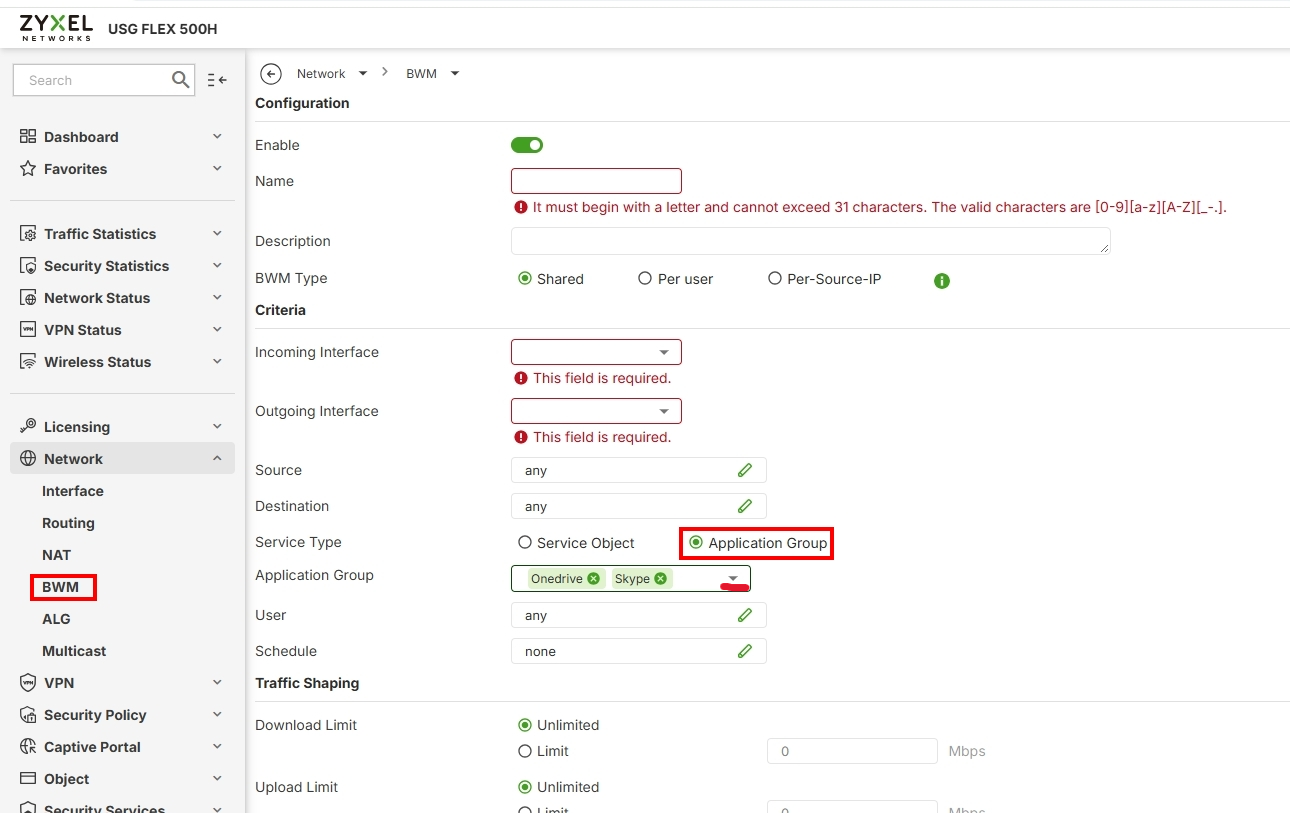Collapse the sidebar menu icon
1290x813 pixels.
(x=217, y=80)
